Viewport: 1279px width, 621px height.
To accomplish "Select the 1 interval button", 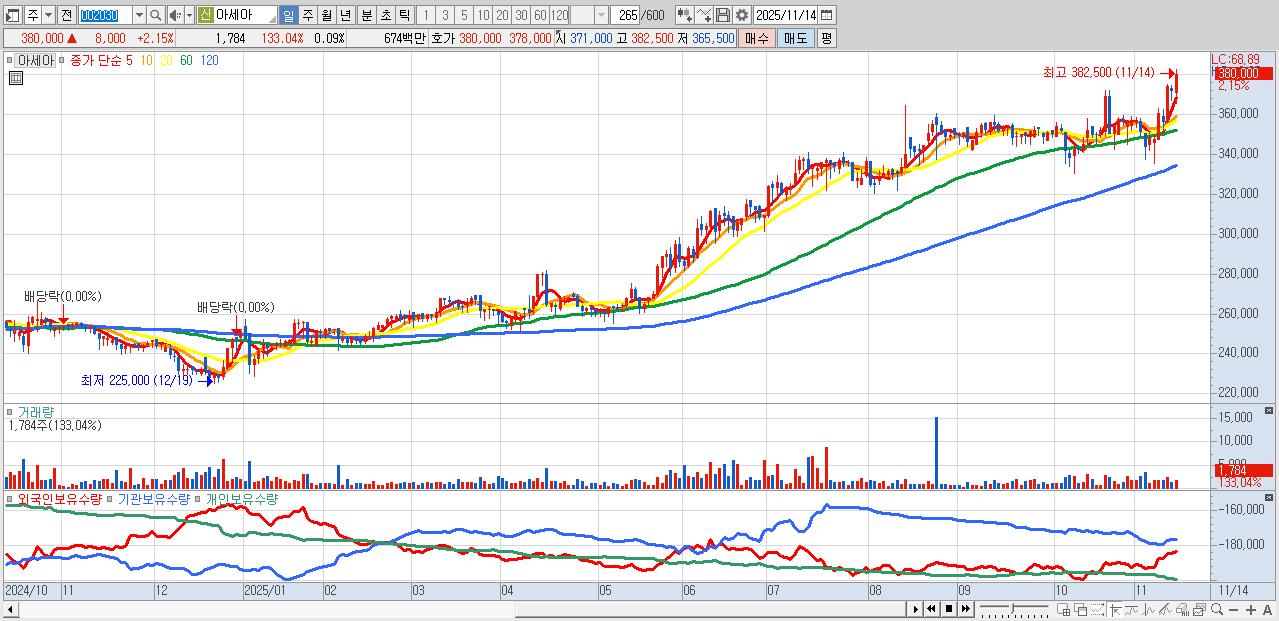I will point(425,15).
